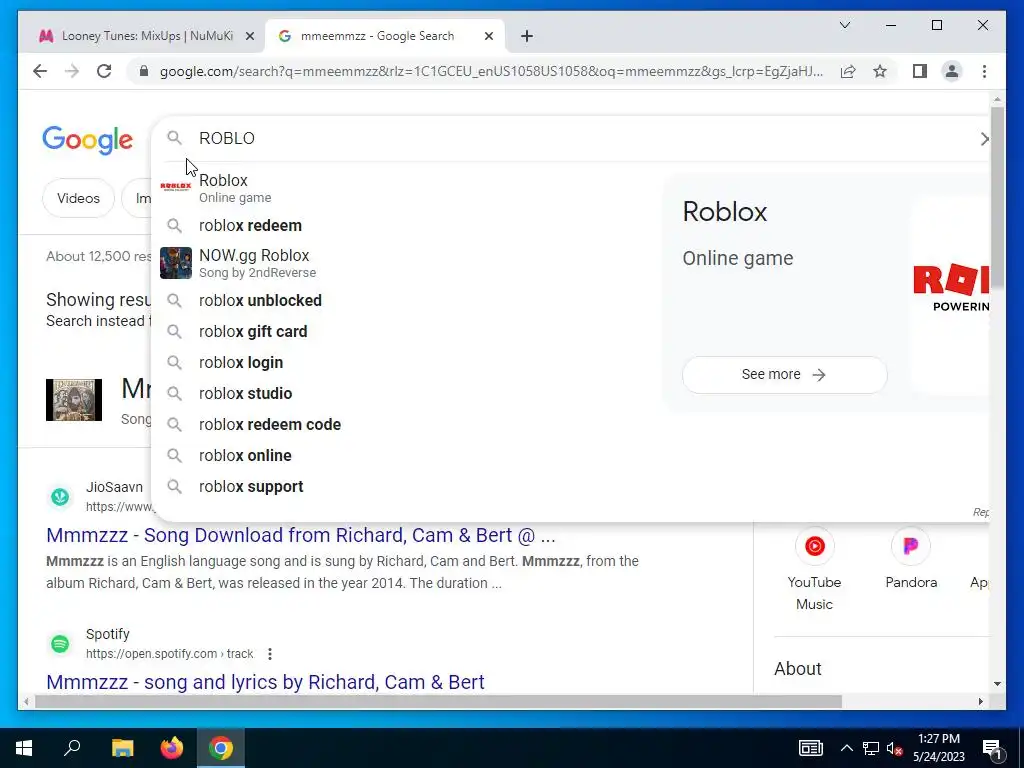The image size is (1024, 768).
Task: Click the Chrome taskbar icon
Action: 221,748
